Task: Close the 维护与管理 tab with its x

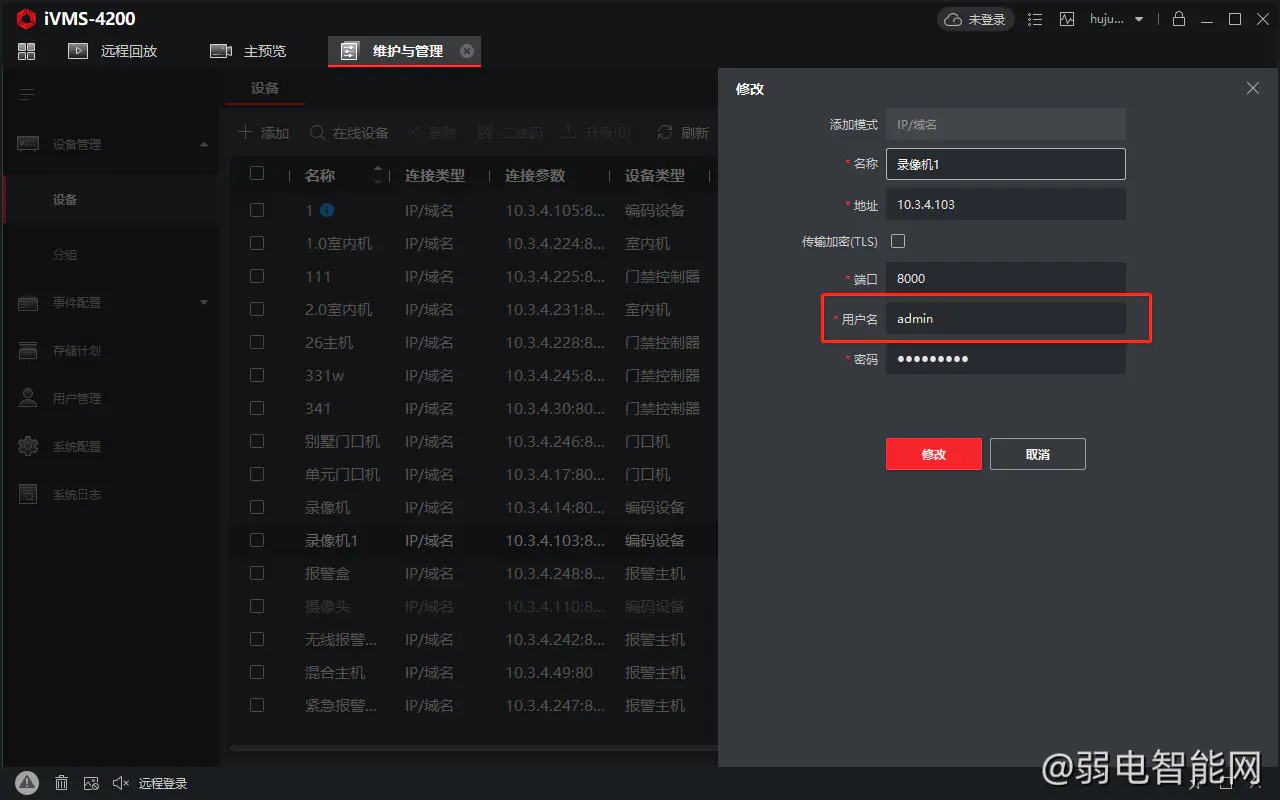Action: (467, 51)
